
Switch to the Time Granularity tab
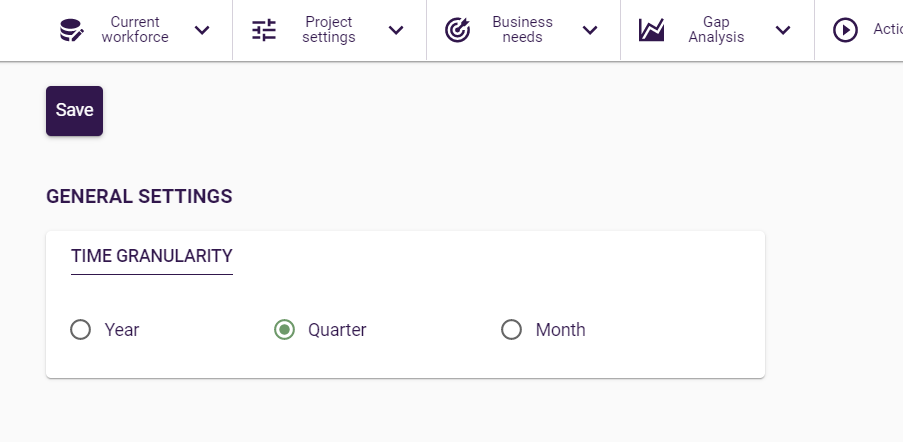coord(152,256)
